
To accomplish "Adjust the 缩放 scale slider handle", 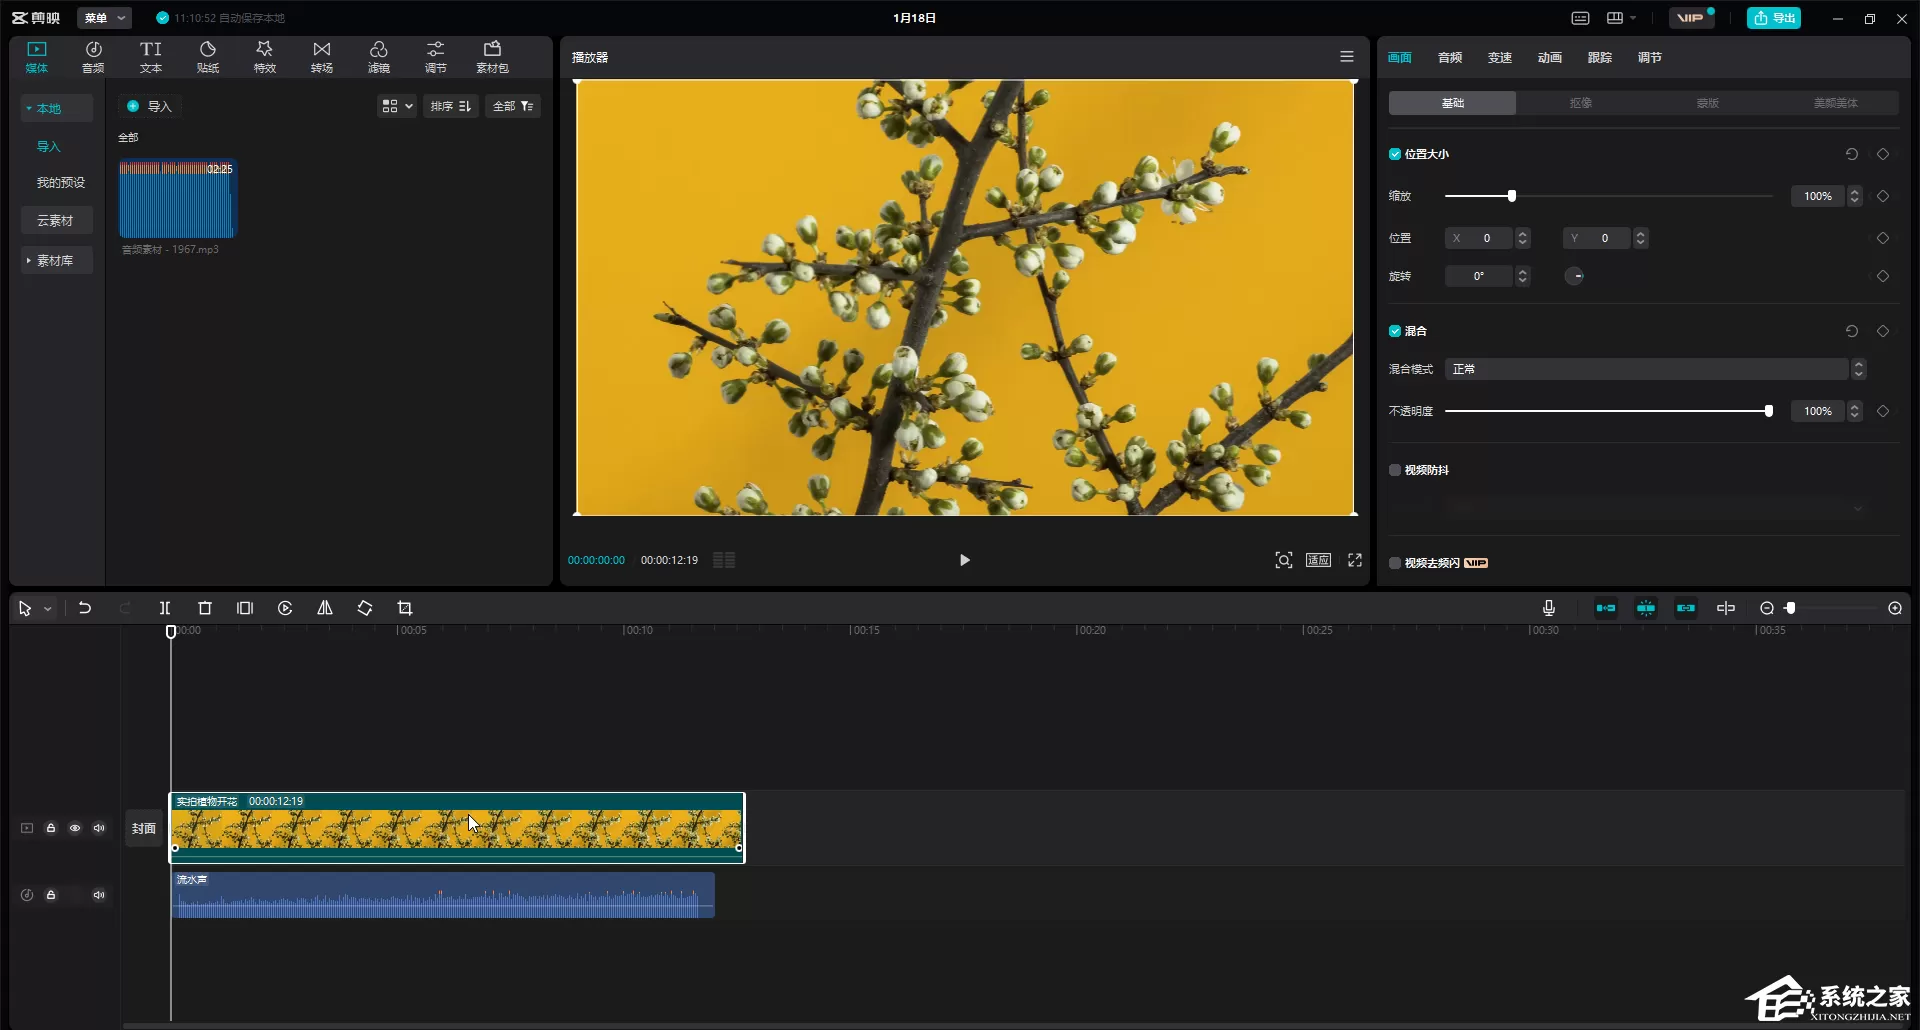I will (x=1512, y=196).
